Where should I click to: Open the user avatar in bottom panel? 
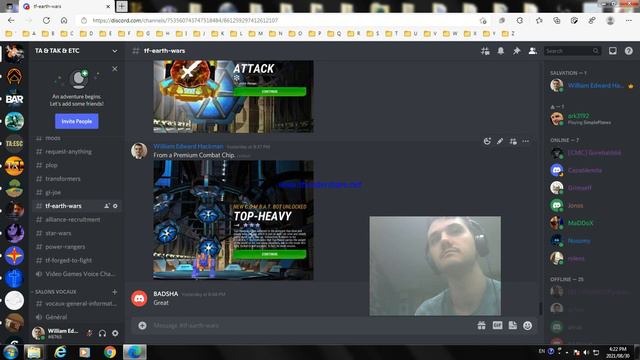38,333
